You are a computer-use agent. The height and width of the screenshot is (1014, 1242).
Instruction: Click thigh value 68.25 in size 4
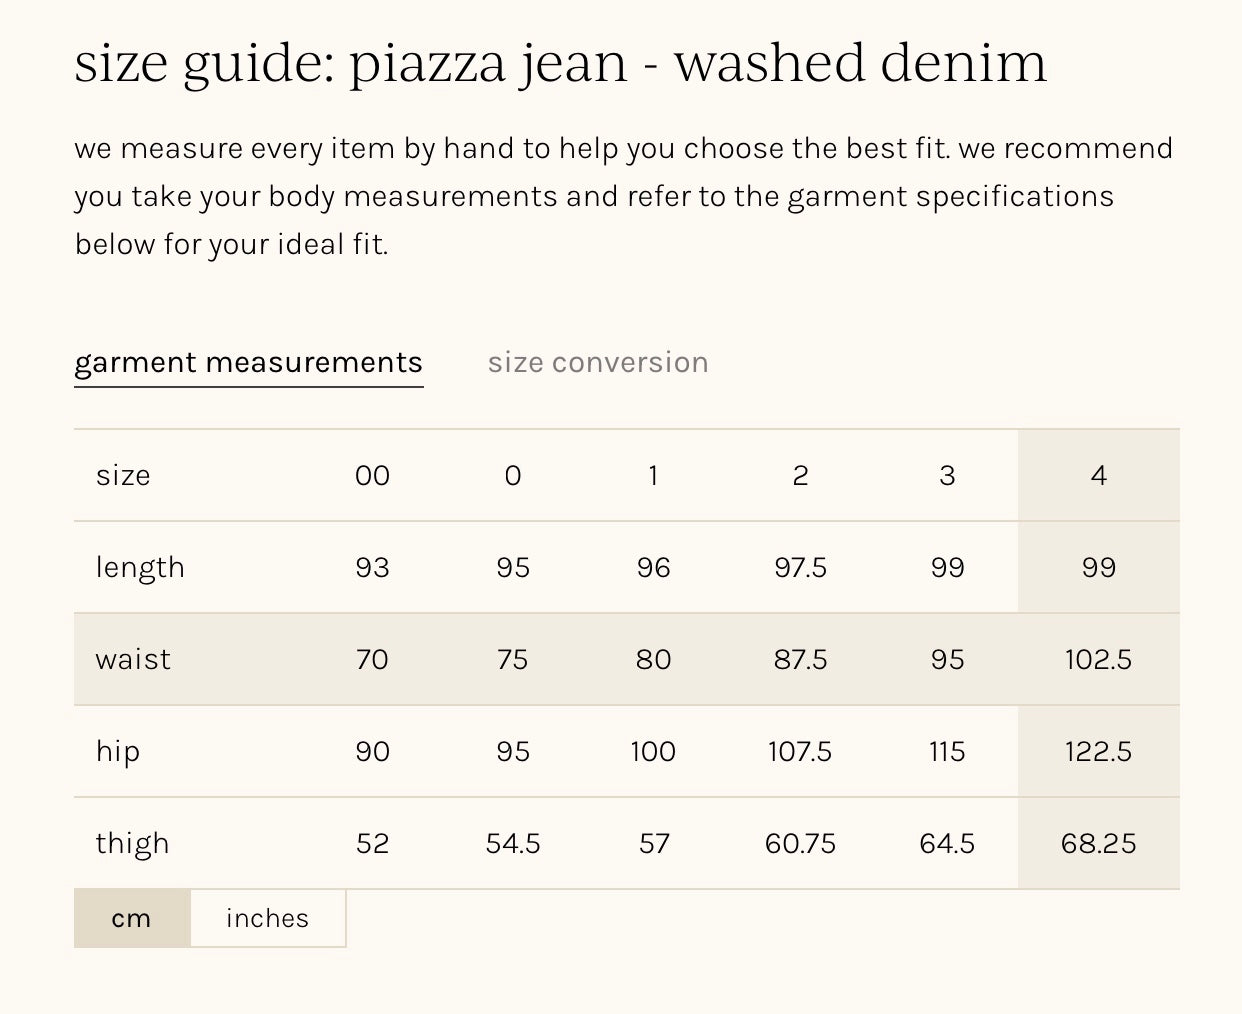pos(1098,843)
